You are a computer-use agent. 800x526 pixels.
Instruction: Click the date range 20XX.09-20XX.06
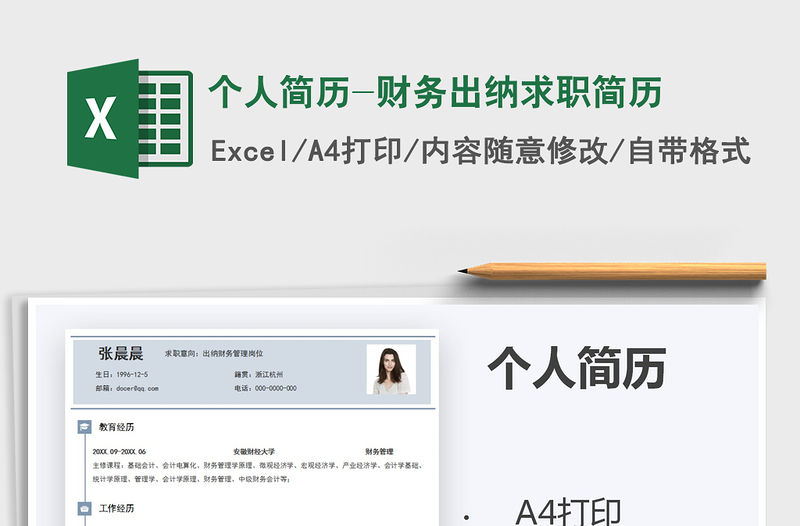pos(119,452)
